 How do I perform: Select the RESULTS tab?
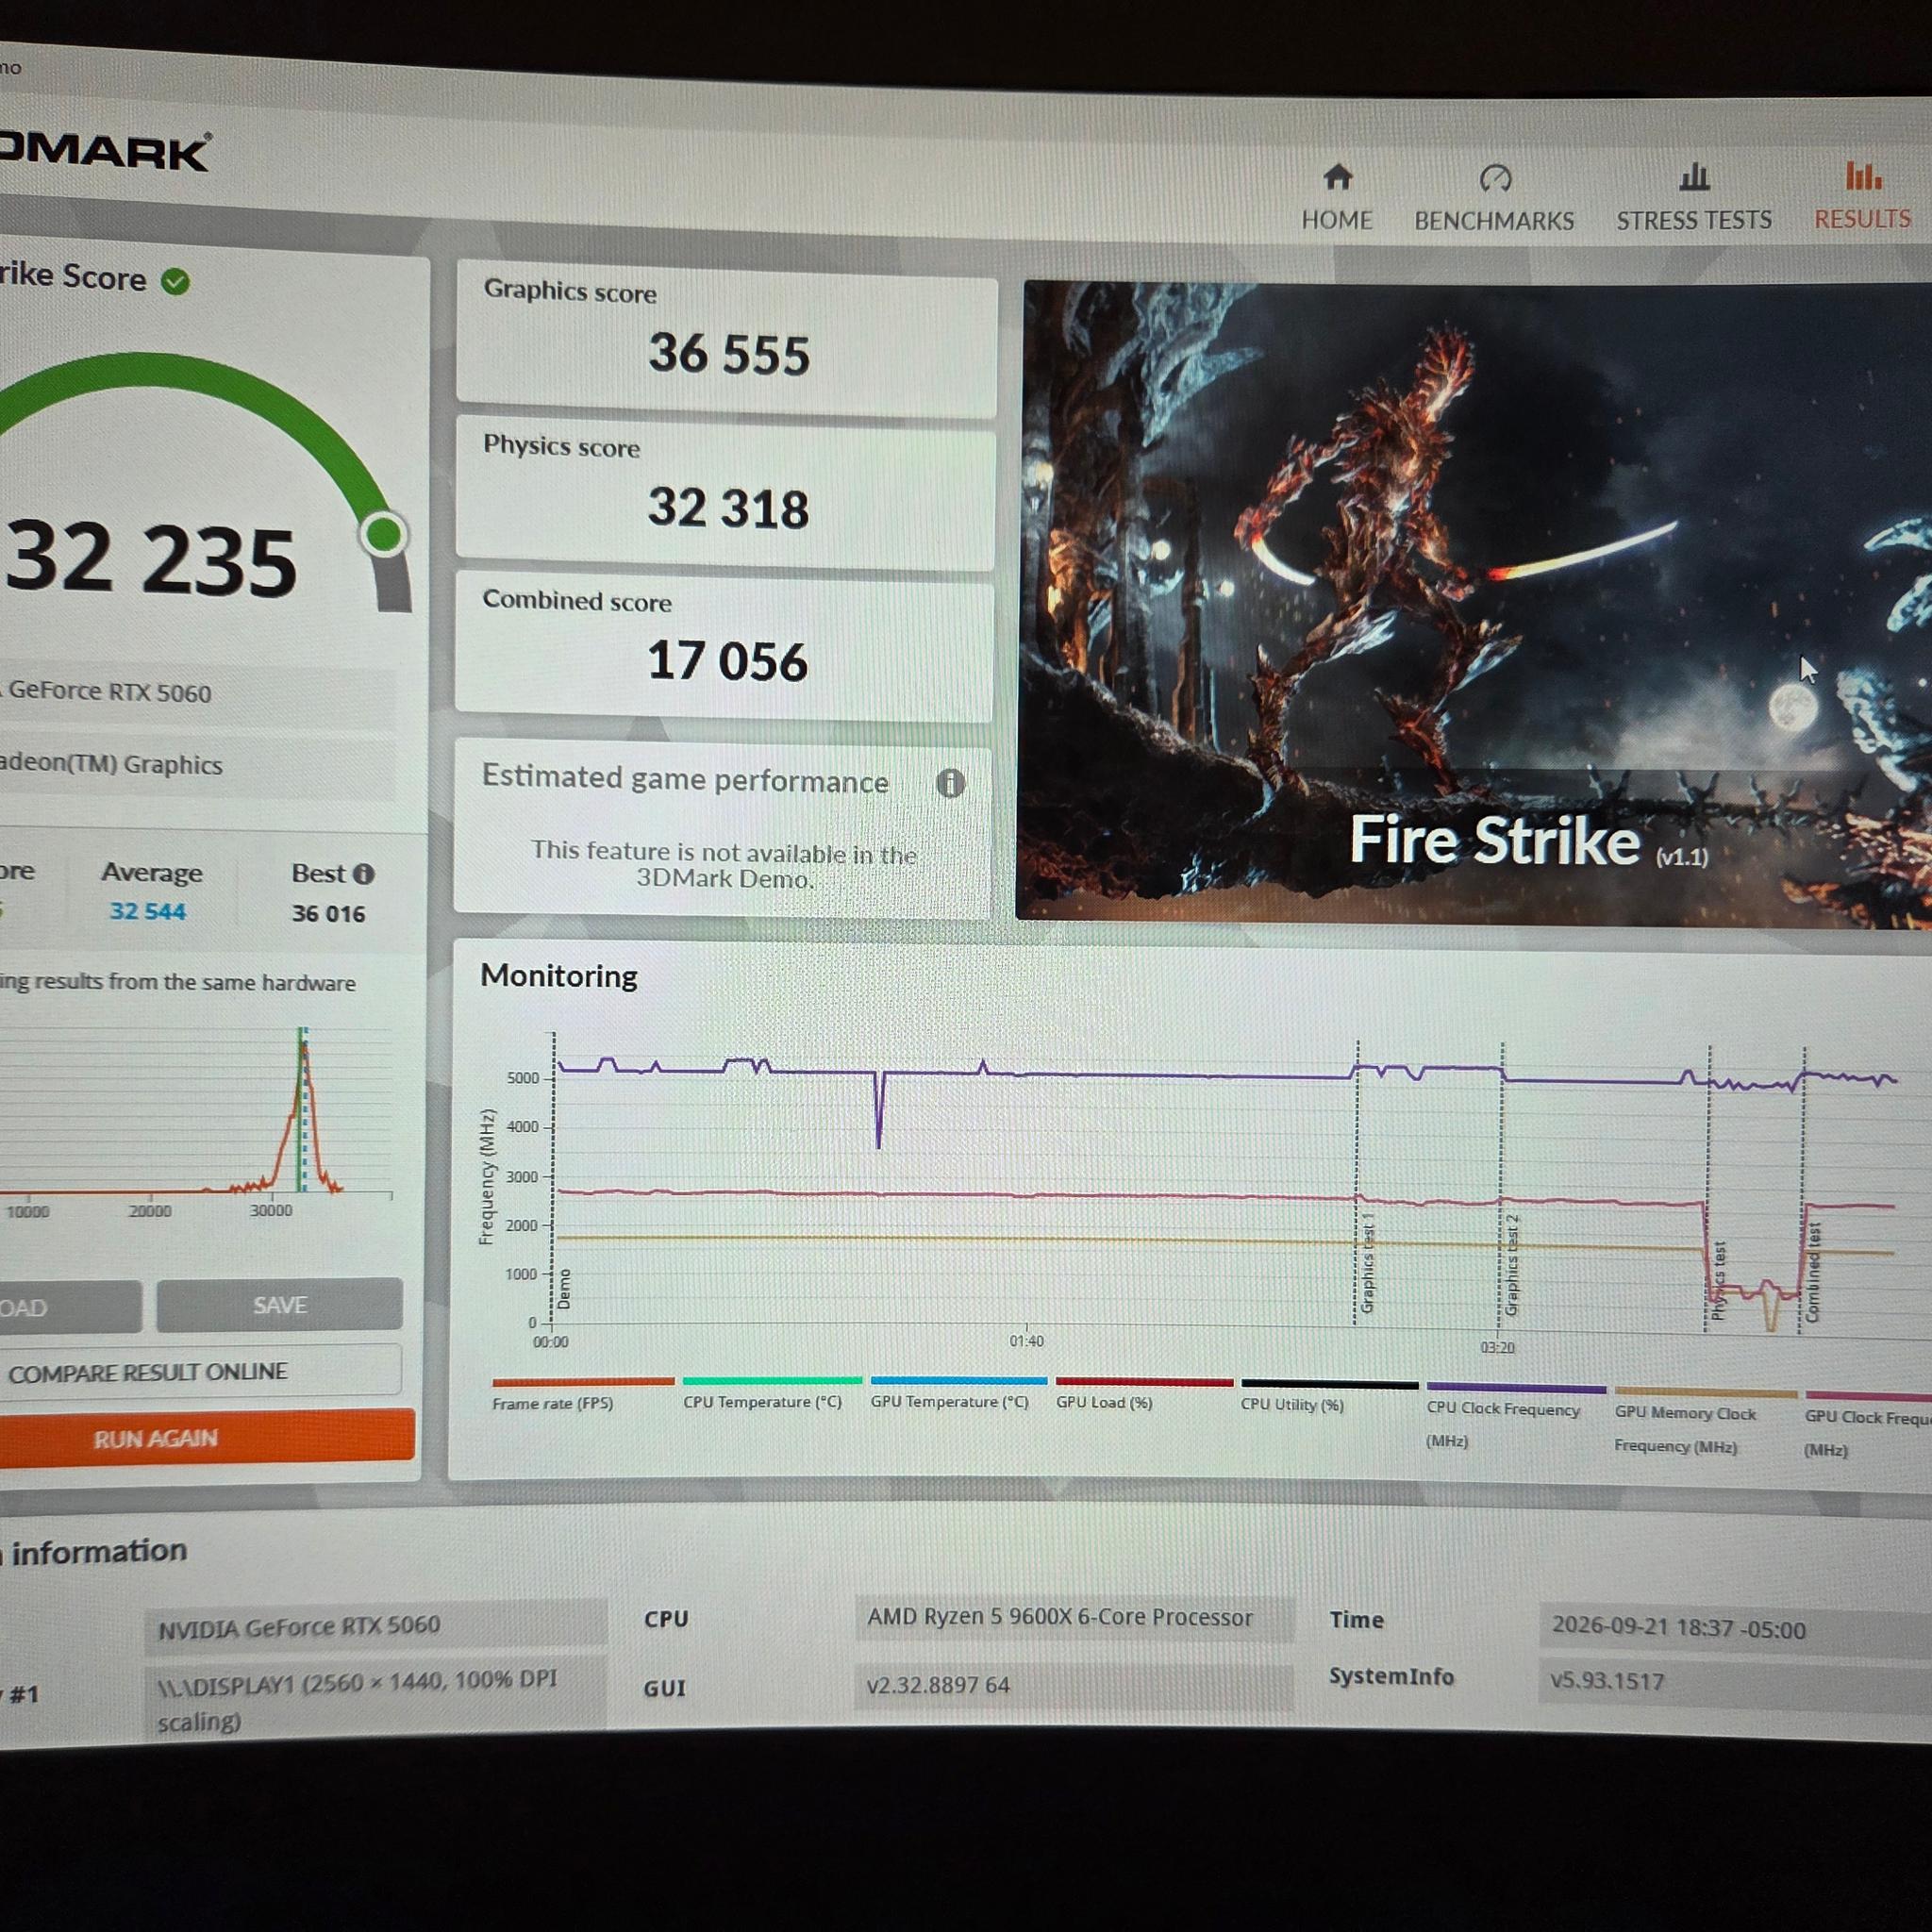[1862, 197]
